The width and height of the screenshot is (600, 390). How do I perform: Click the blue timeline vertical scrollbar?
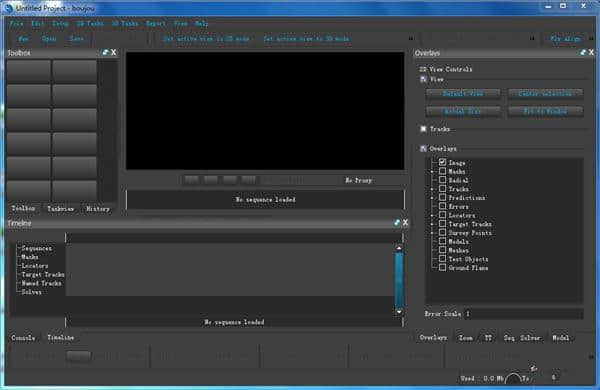(399, 279)
